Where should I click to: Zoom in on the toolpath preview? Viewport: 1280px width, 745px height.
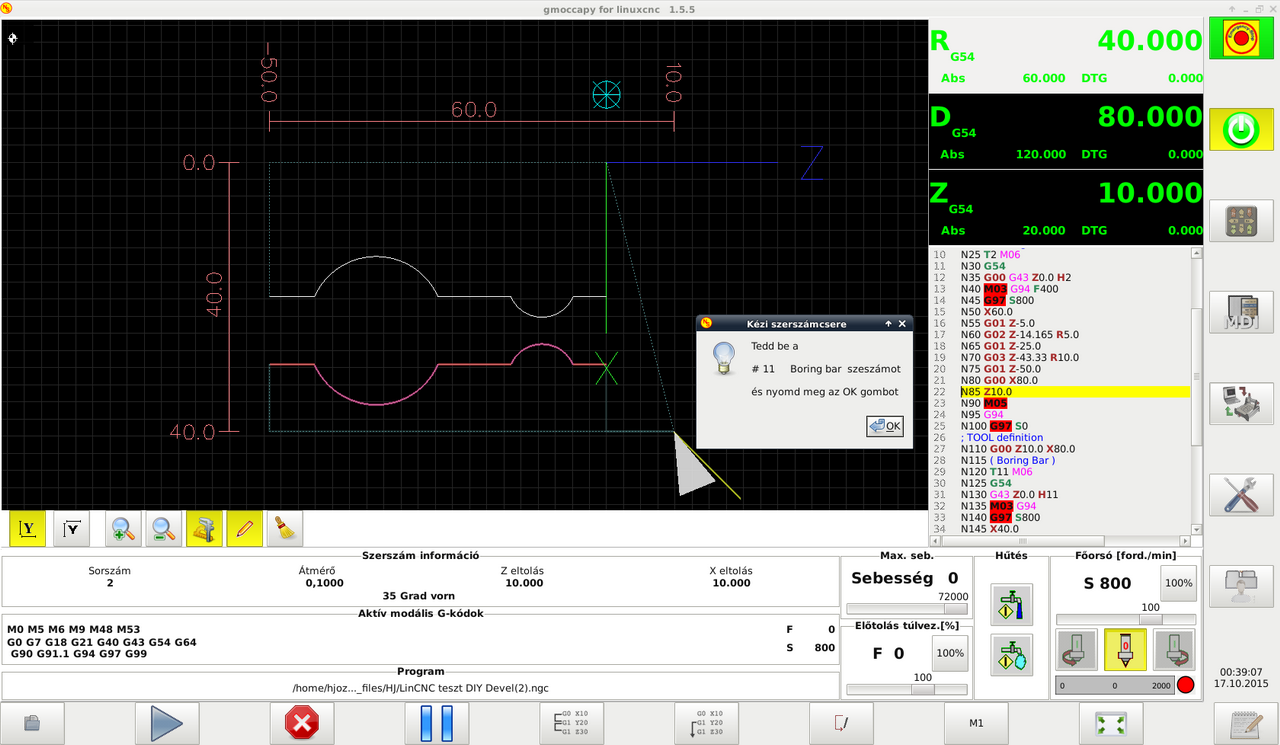click(123, 529)
